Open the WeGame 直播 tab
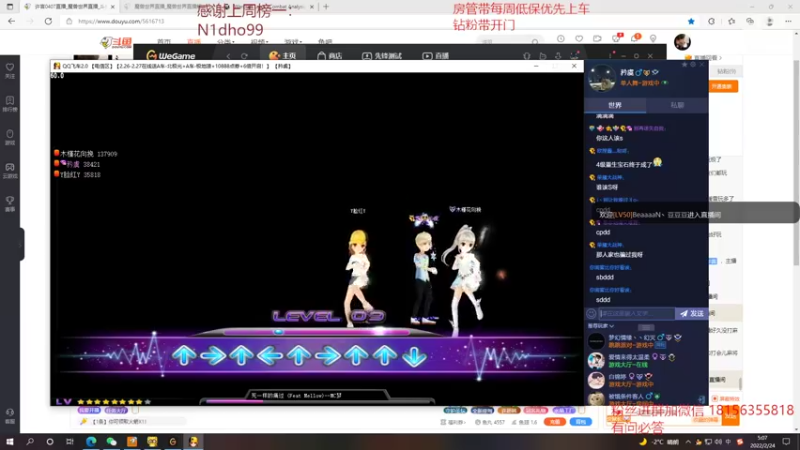The height and width of the screenshot is (450, 800). [435, 56]
